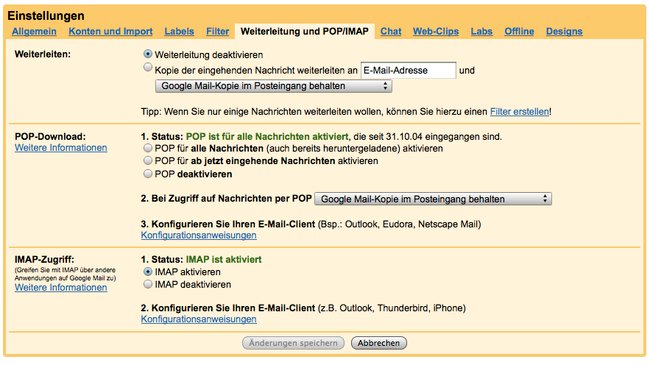Open the forwarding Google Mail-Kopie dropdown
The width and height of the screenshot is (650, 365).
tap(274, 86)
